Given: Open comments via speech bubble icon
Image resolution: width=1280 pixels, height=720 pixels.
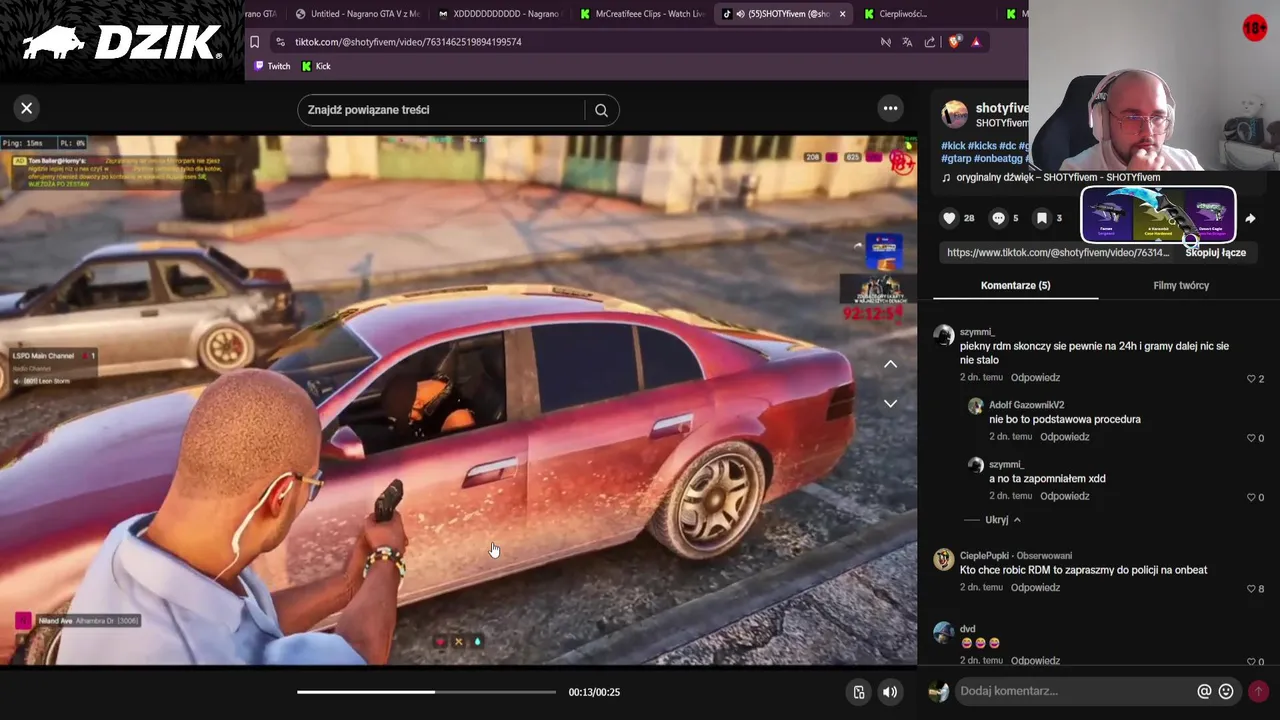Looking at the screenshot, I should (x=998, y=218).
